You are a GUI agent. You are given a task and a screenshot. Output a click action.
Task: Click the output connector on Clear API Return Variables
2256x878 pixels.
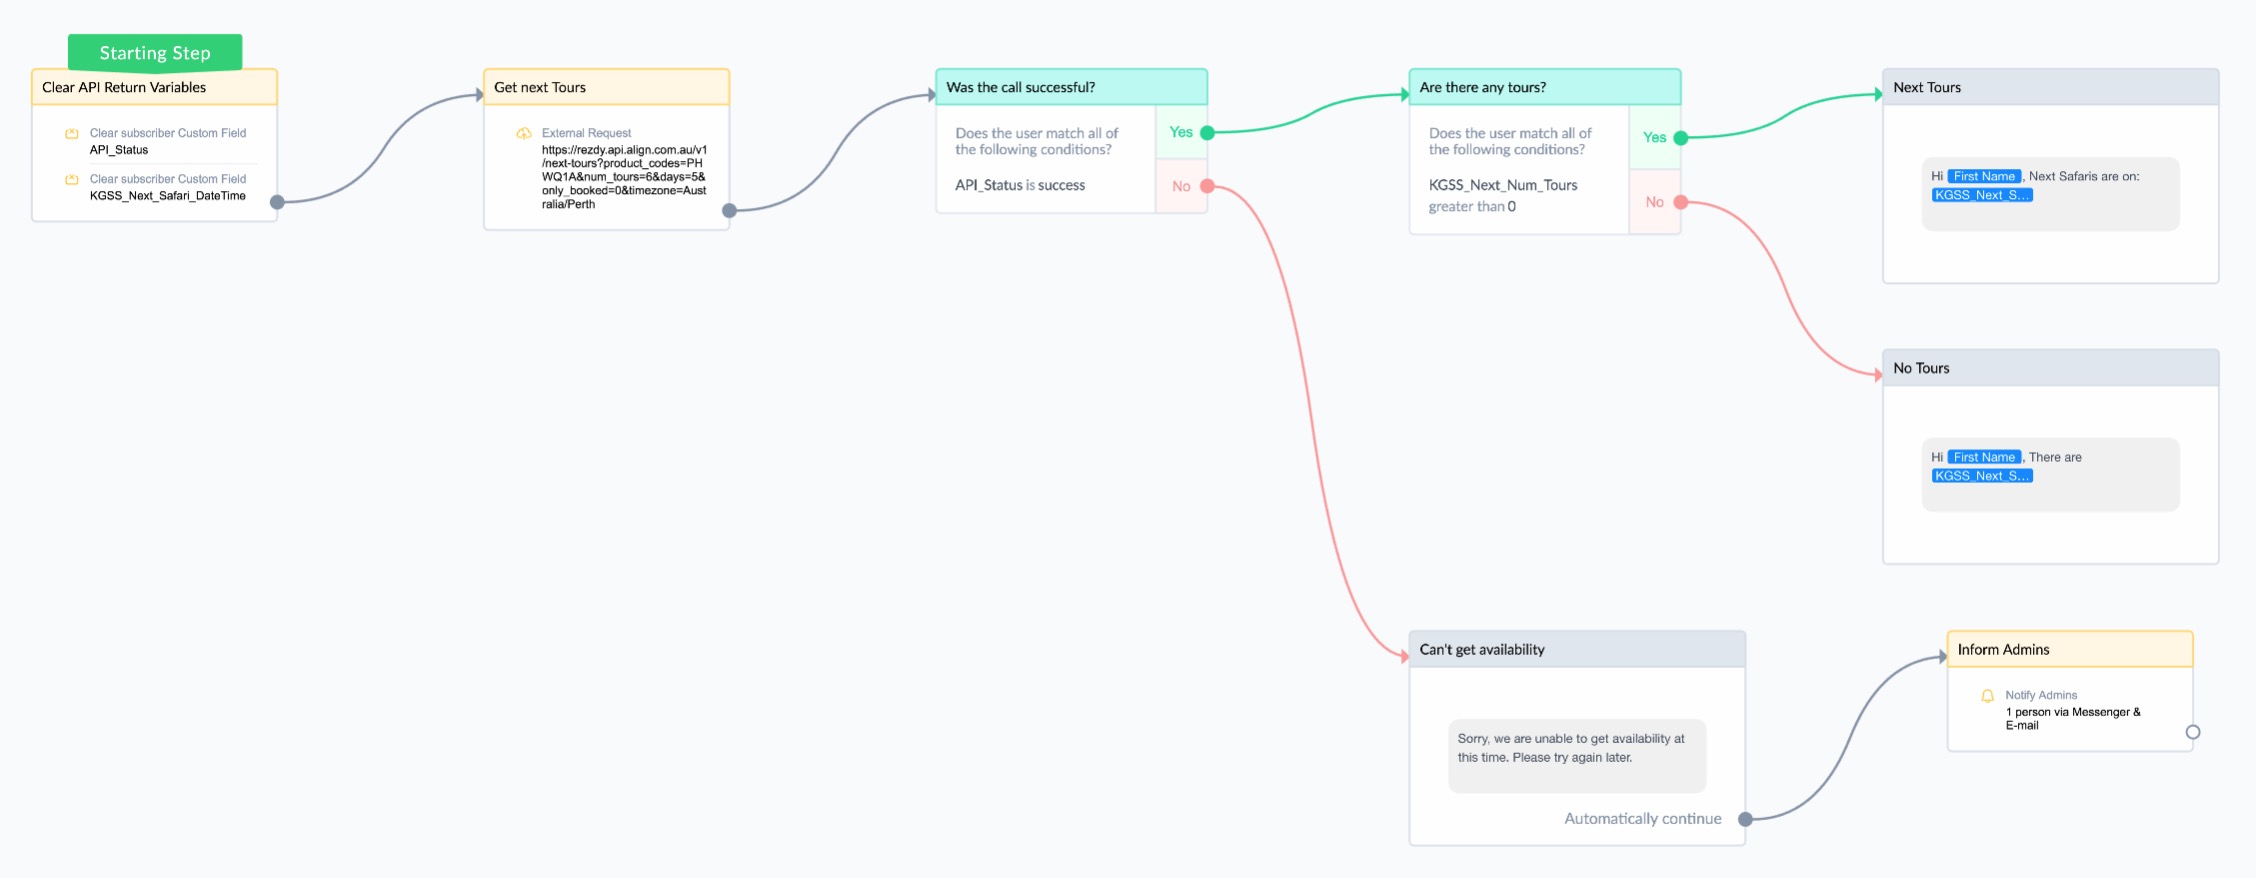coord(277,202)
